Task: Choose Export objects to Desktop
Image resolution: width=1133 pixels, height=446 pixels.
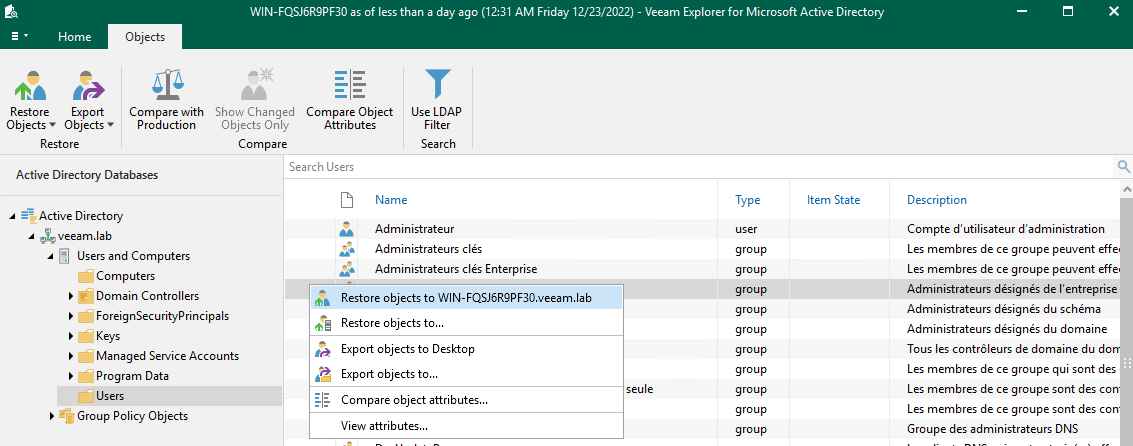Action: [x=466, y=349]
